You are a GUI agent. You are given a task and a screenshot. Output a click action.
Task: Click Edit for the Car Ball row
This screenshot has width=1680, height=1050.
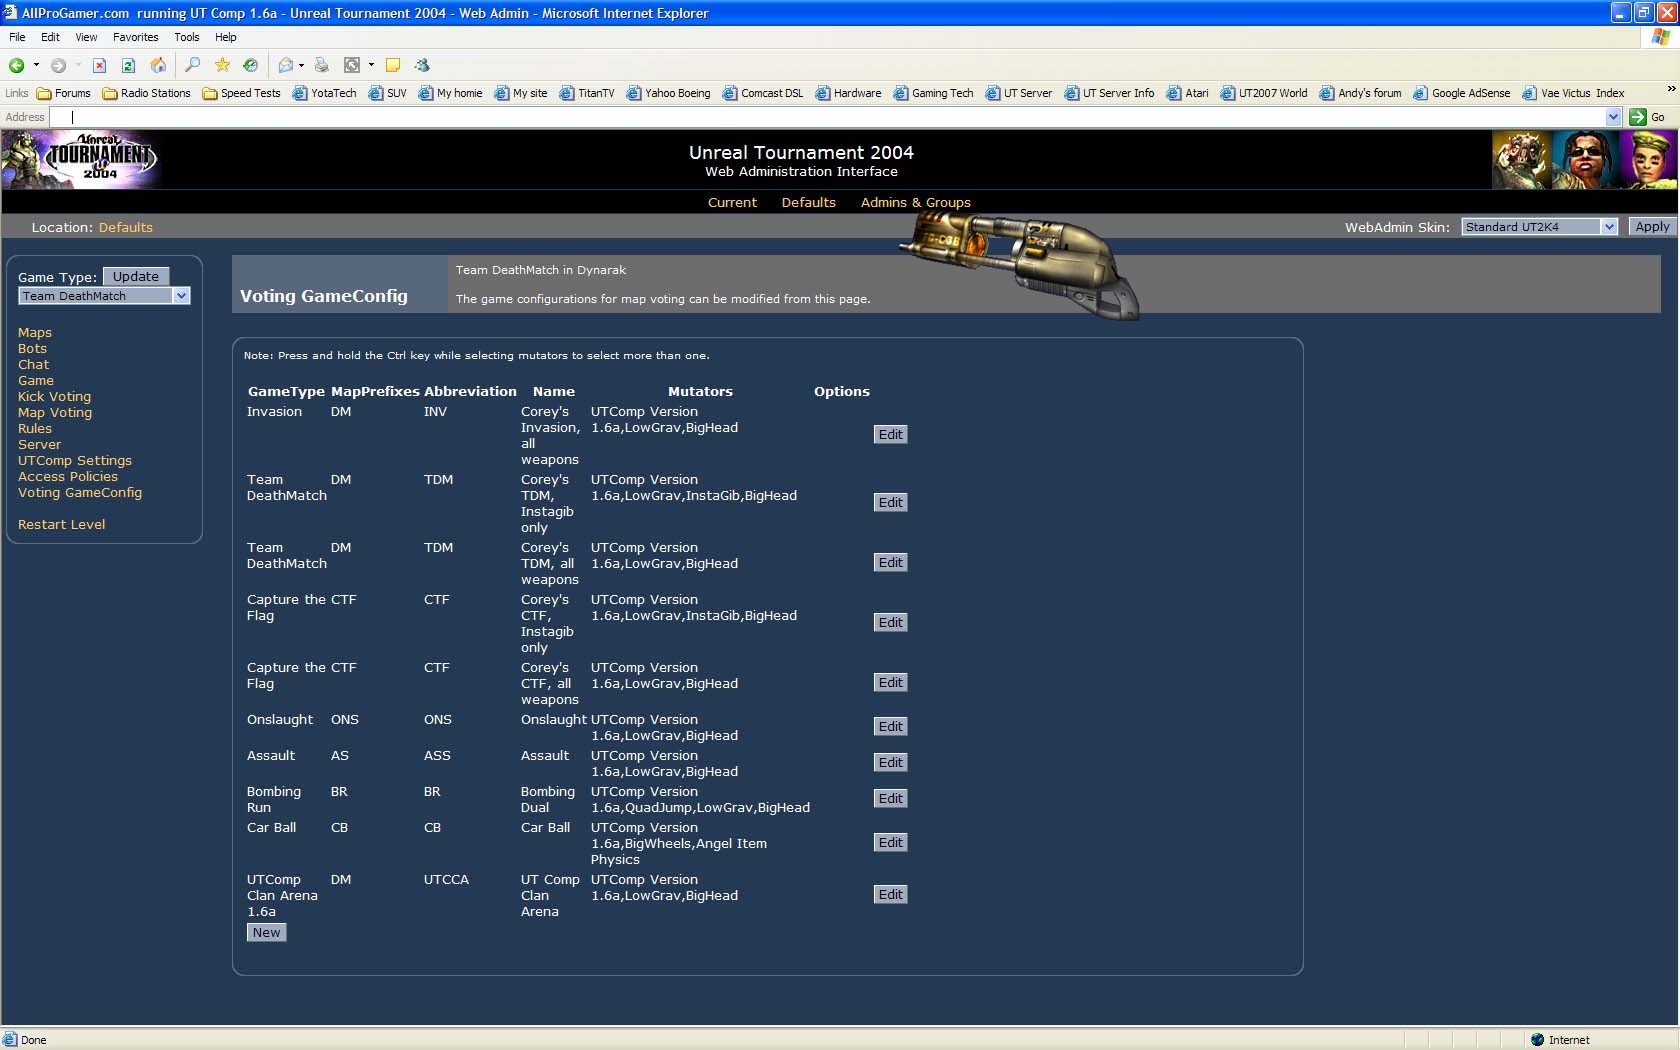[x=890, y=842]
